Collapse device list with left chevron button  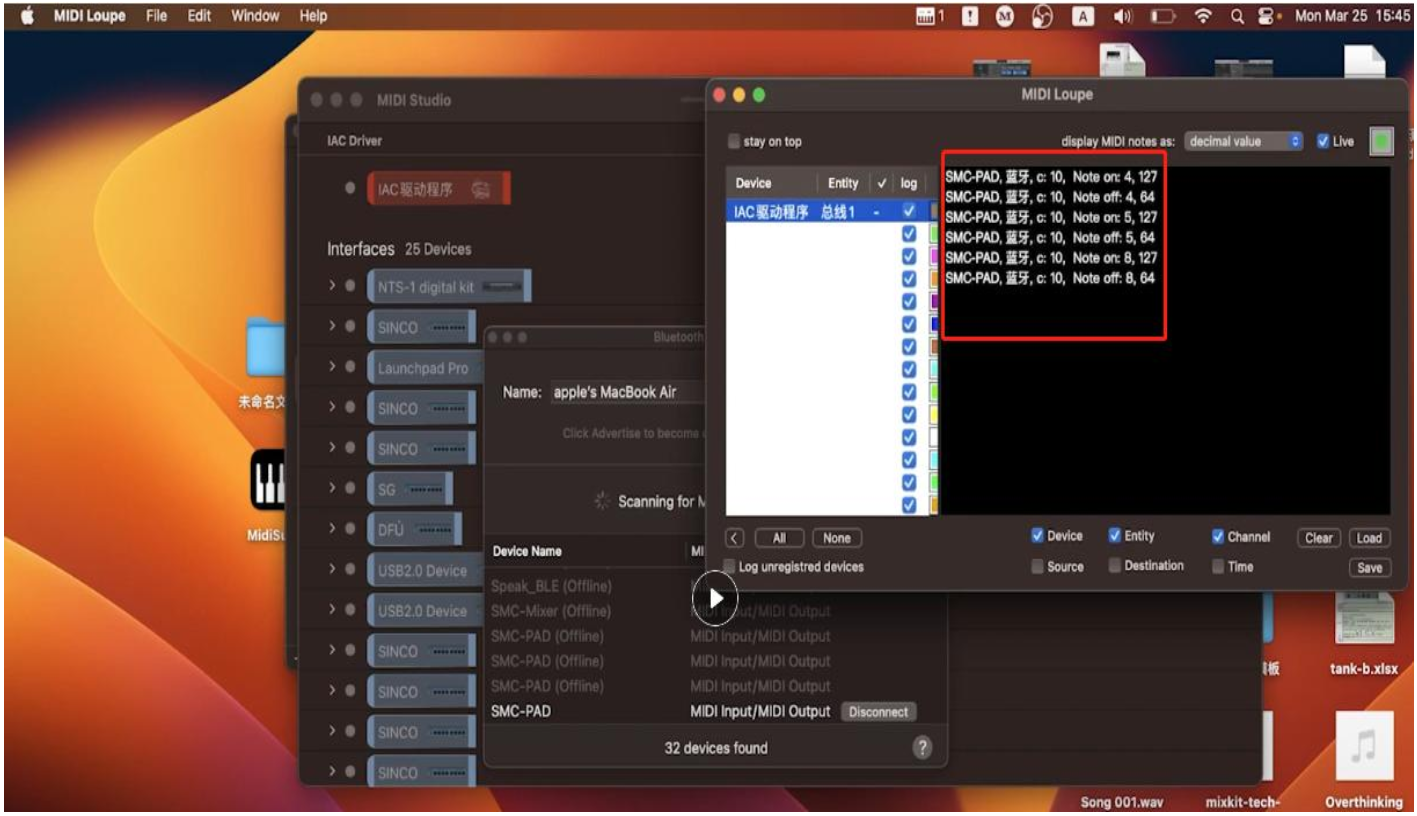735,538
